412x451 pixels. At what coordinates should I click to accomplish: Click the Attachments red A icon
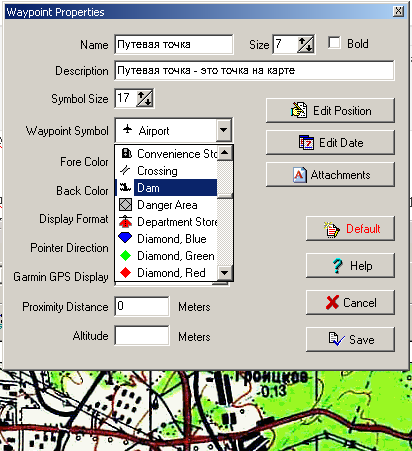[x=299, y=175]
